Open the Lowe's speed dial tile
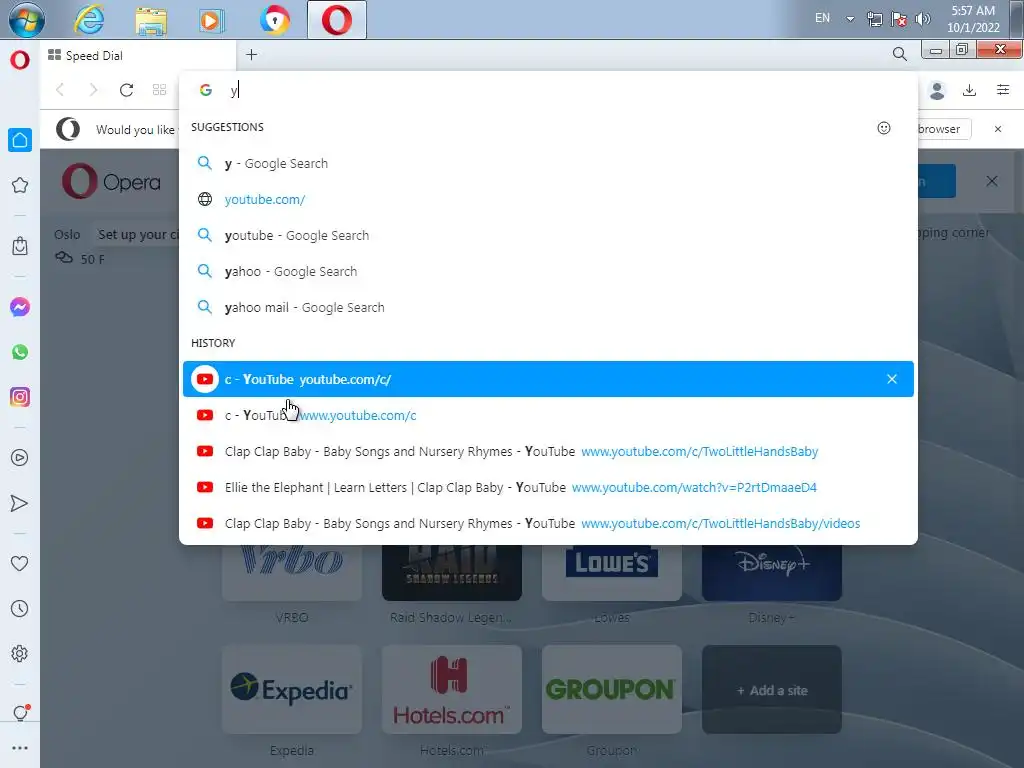Image resolution: width=1024 pixels, height=768 pixels. click(x=612, y=573)
